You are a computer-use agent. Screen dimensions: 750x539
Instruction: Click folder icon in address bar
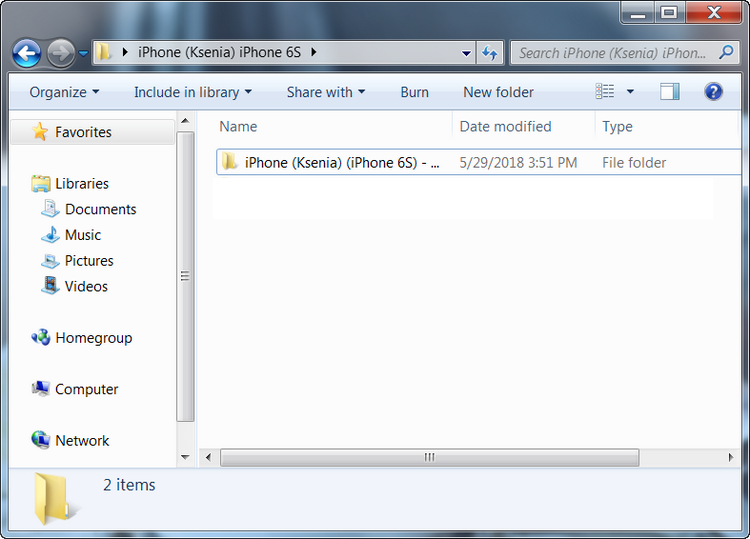click(103, 52)
